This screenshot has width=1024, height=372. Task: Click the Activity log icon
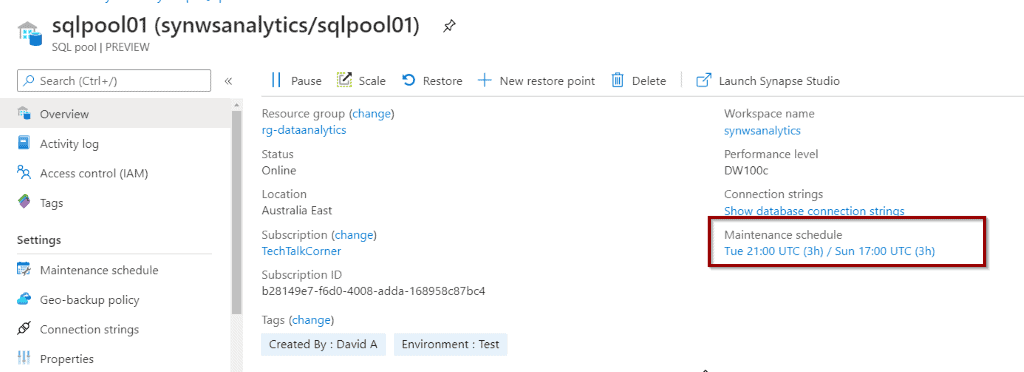24,143
